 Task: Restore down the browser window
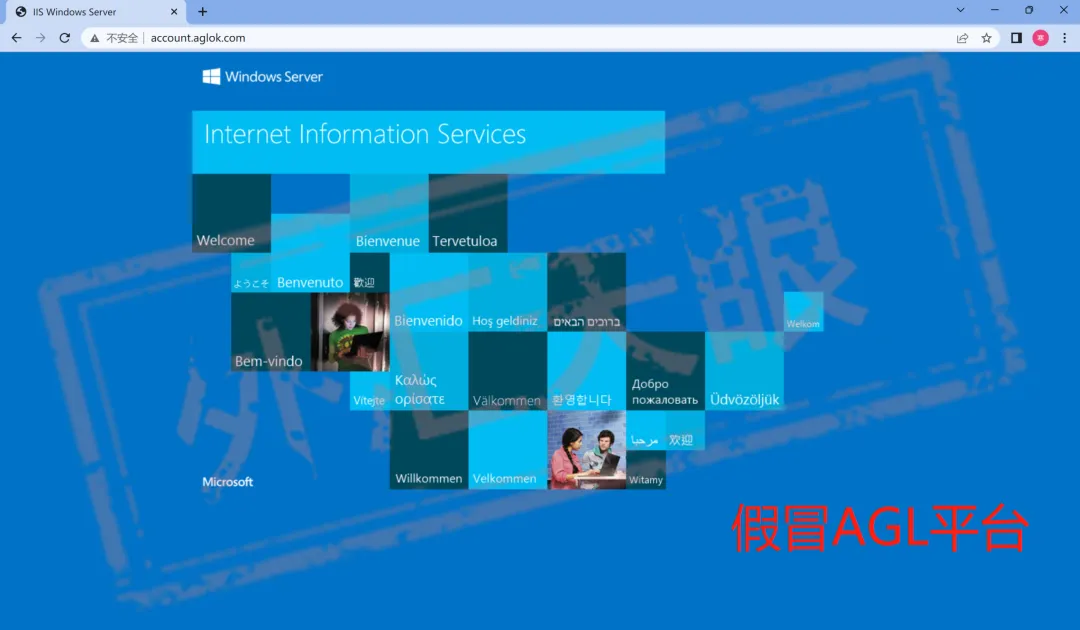coord(1029,10)
